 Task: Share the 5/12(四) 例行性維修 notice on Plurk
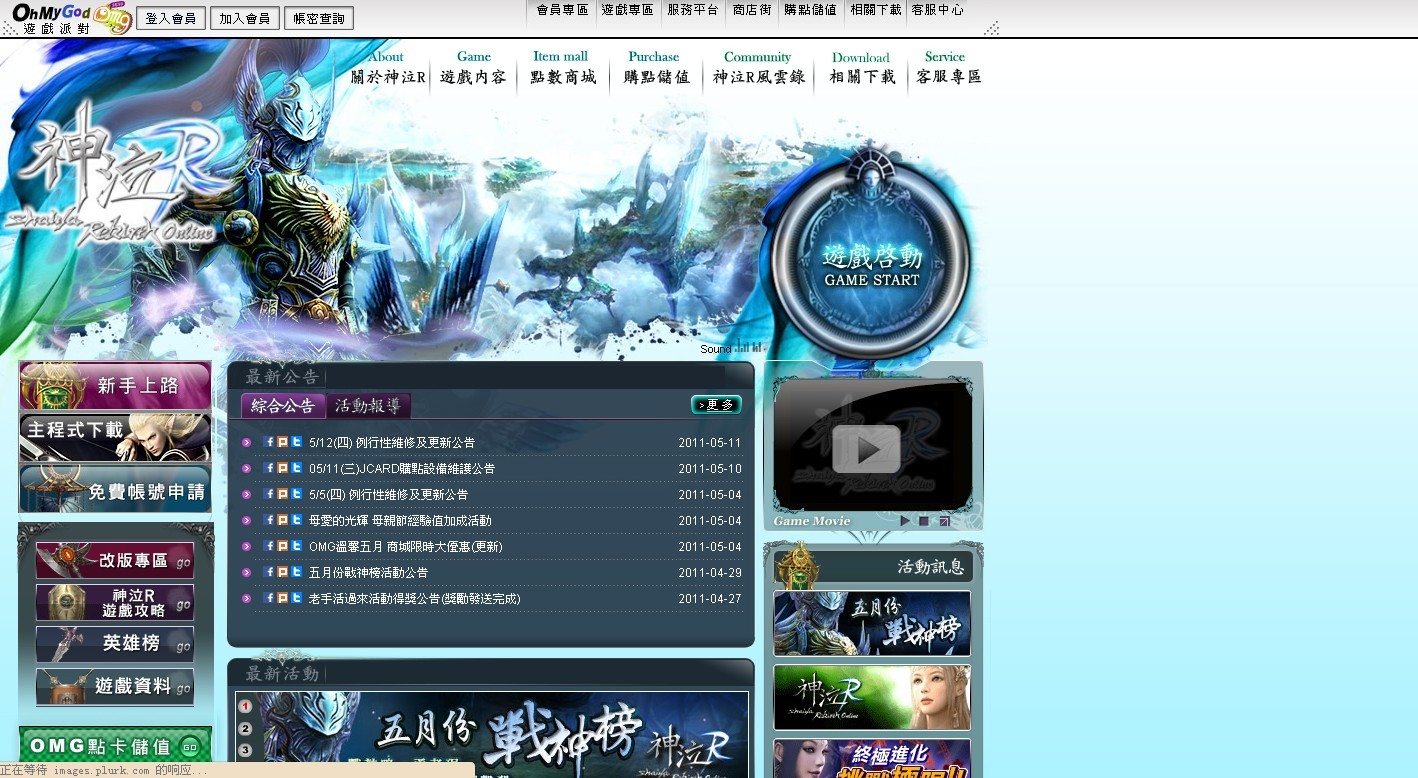tap(283, 442)
